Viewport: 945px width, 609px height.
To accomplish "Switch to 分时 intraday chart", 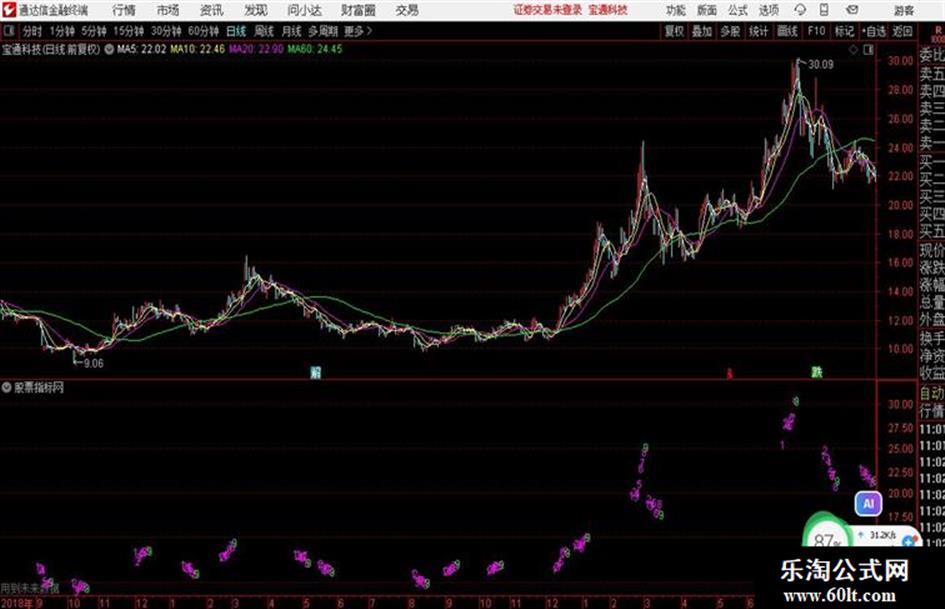I will click(x=33, y=31).
